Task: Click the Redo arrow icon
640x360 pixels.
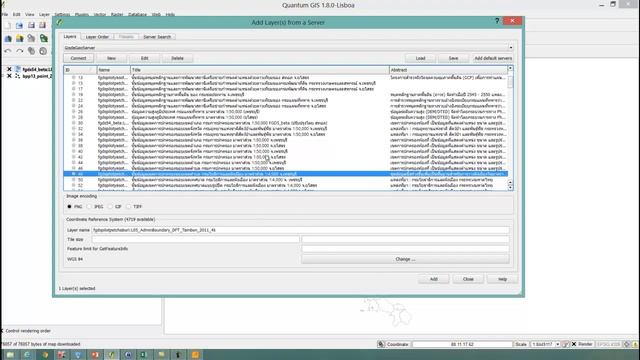Action: click(x=19, y=51)
